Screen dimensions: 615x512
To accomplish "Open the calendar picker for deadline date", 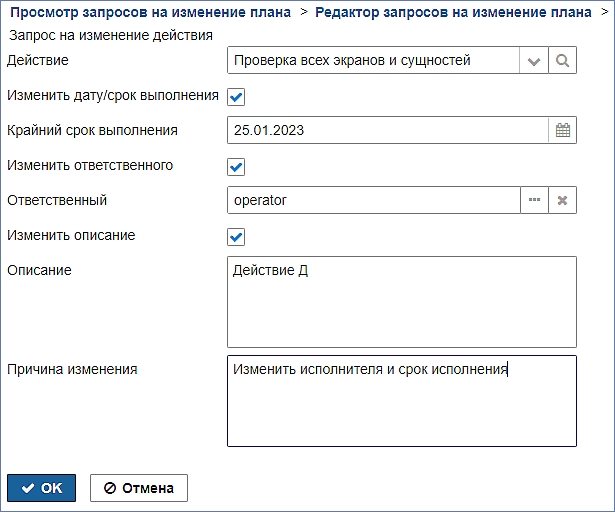I will point(563,130).
